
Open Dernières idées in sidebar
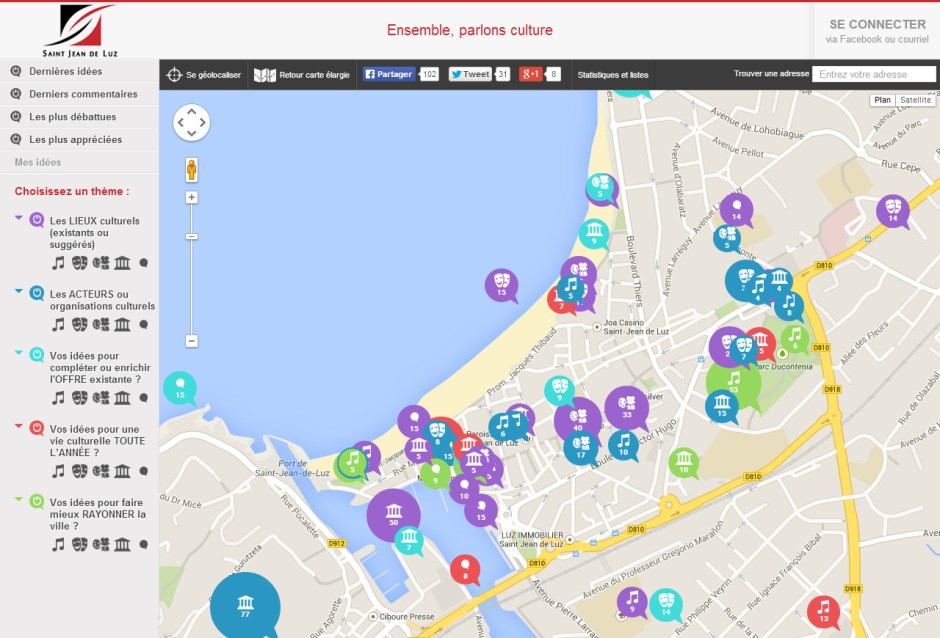(65, 71)
